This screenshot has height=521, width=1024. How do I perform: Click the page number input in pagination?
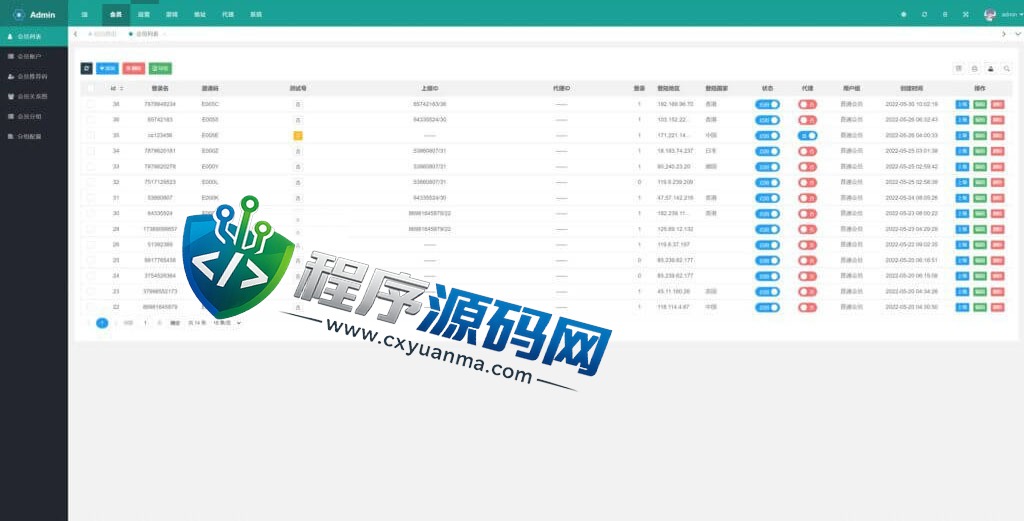[x=146, y=323]
